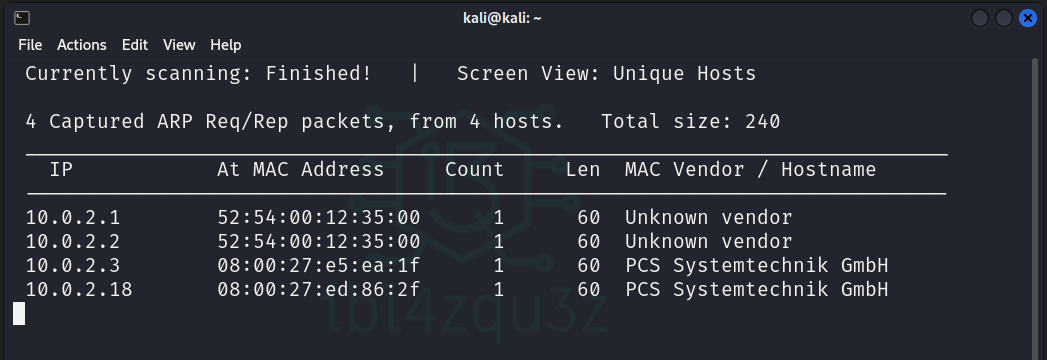Select IP address 10.0.2.3
The height and width of the screenshot is (360, 1047).
click(73, 266)
